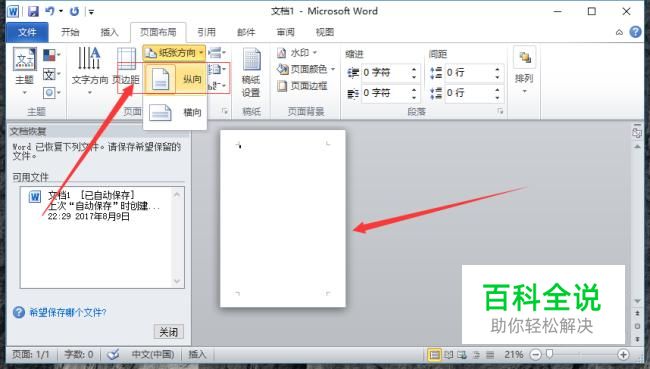Increase left indent with up arrow
This screenshot has width=650, height=369.
click(414, 69)
